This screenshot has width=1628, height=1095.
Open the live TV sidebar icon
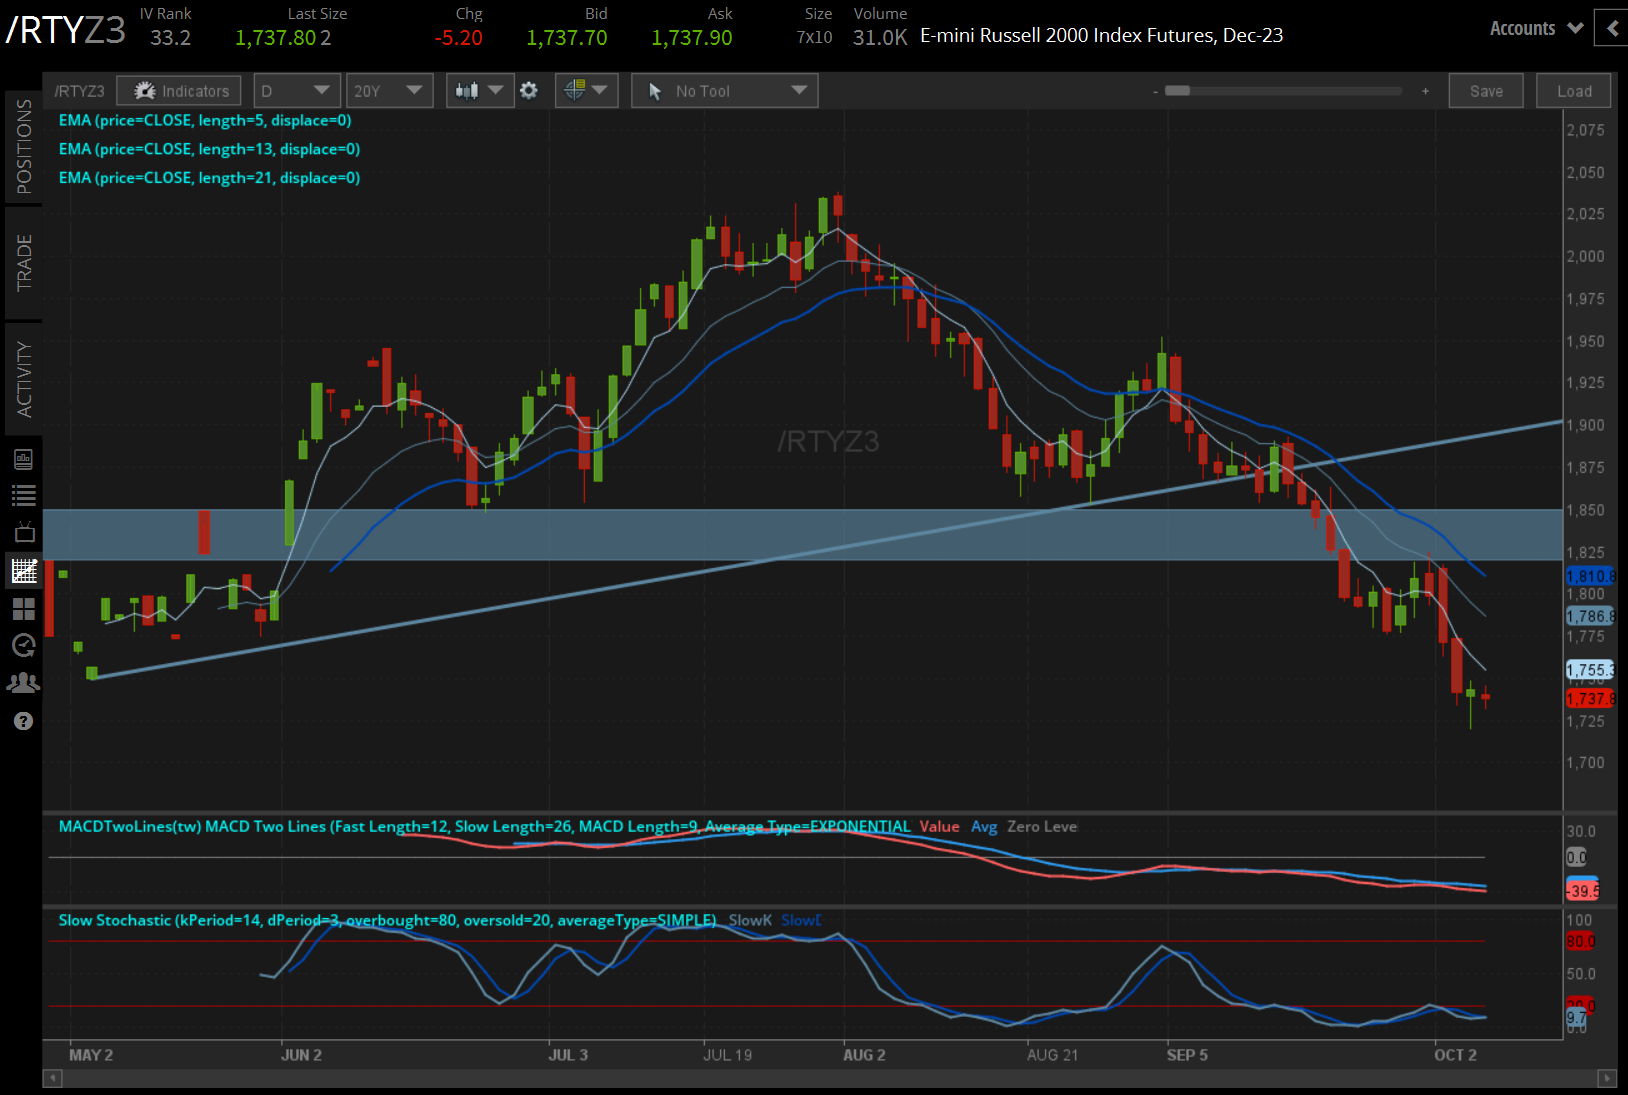[24, 532]
